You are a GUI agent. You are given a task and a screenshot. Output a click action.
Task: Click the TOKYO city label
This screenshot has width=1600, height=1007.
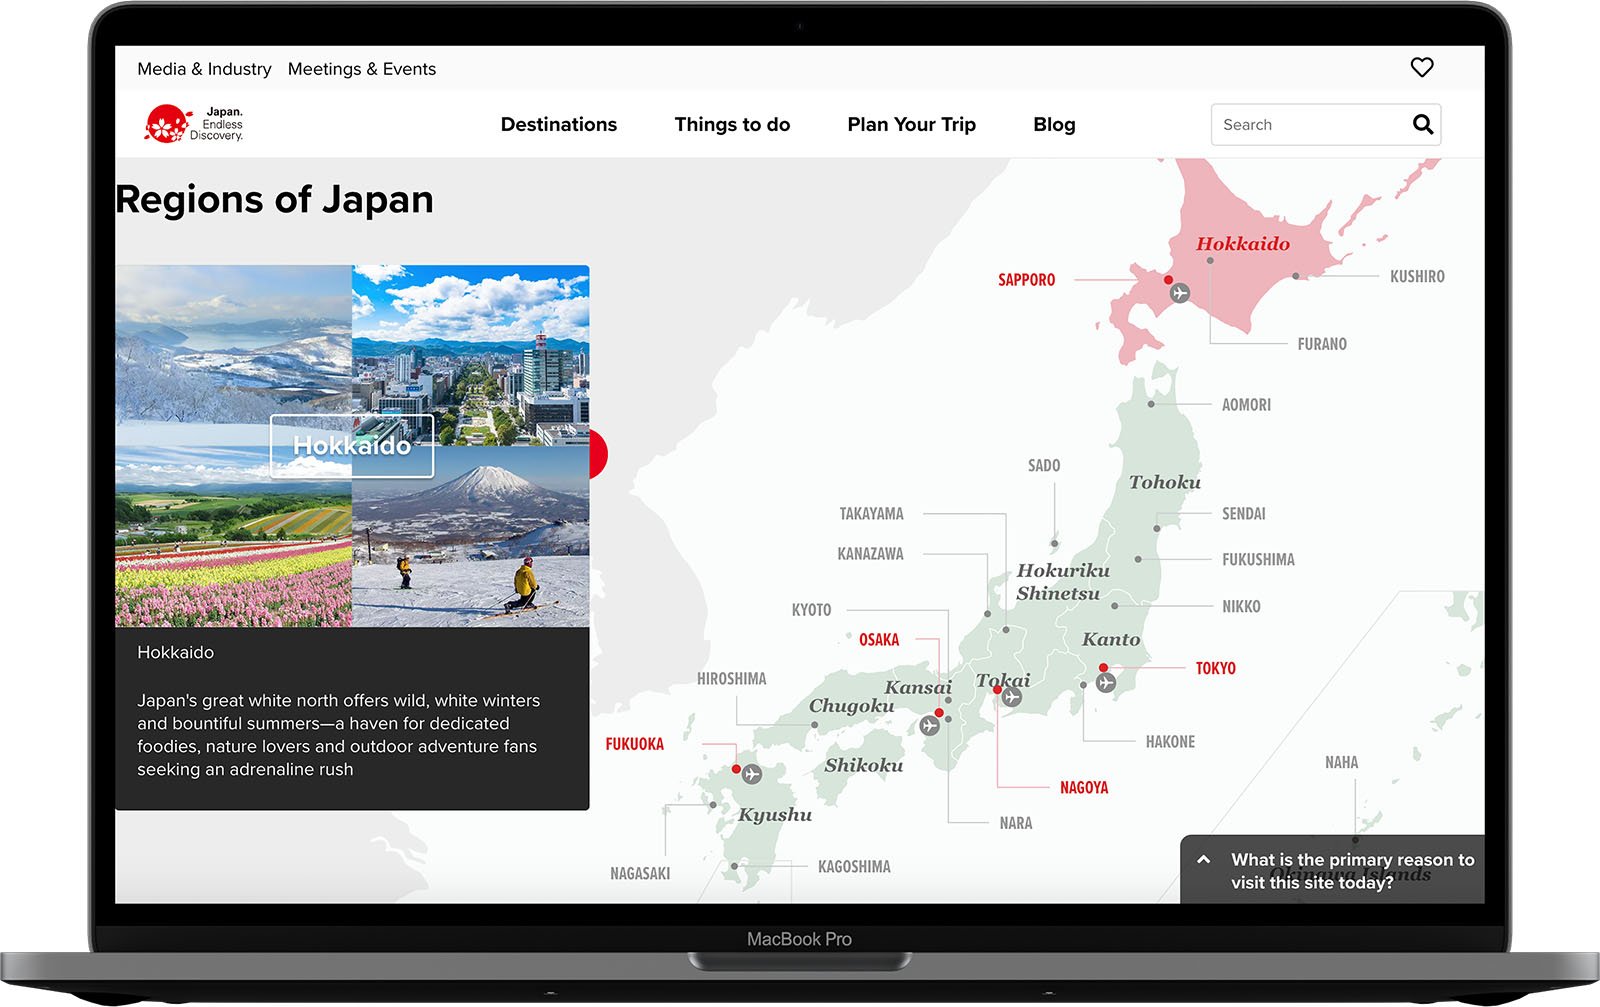click(x=1215, y=668)
